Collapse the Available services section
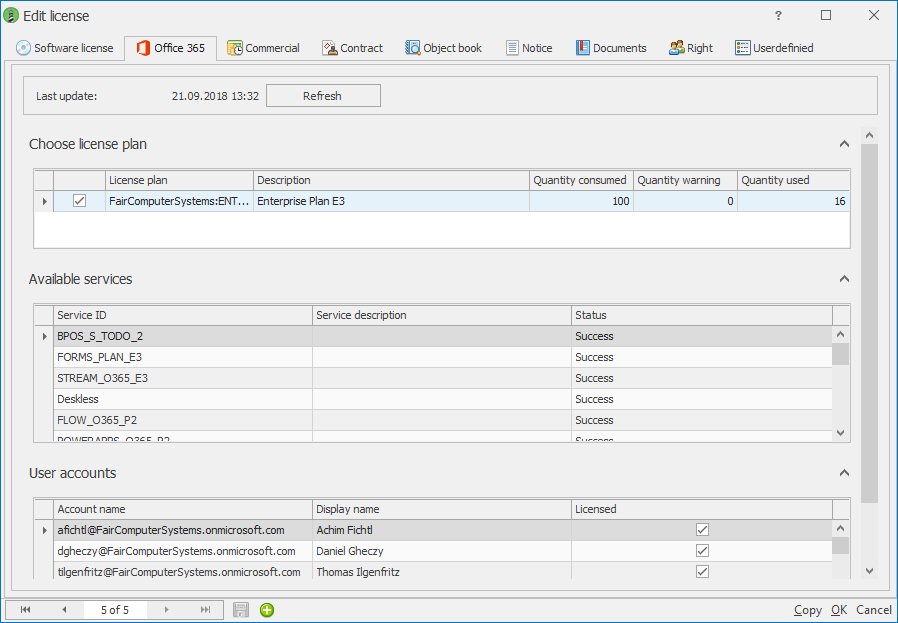Viewport: 898px width, 623px height. point(844,279)
